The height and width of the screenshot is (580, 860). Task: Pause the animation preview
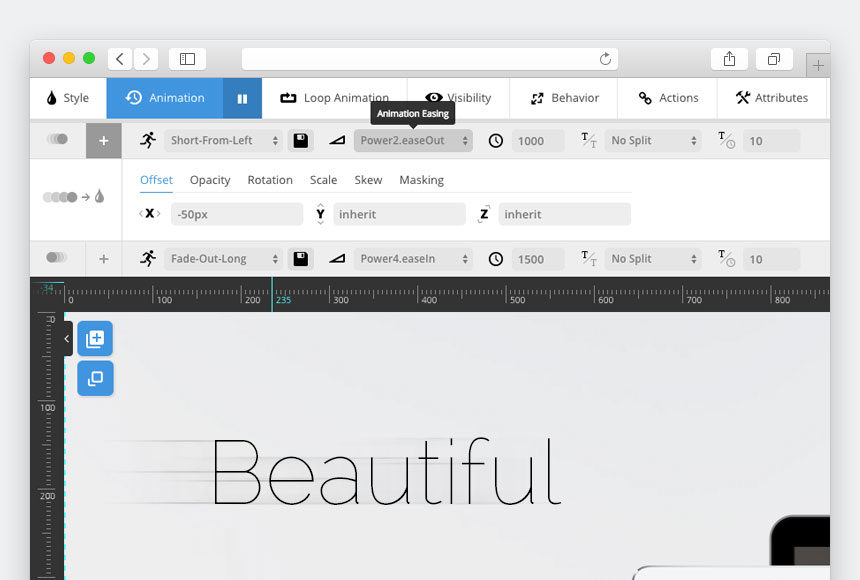[242, 98]
